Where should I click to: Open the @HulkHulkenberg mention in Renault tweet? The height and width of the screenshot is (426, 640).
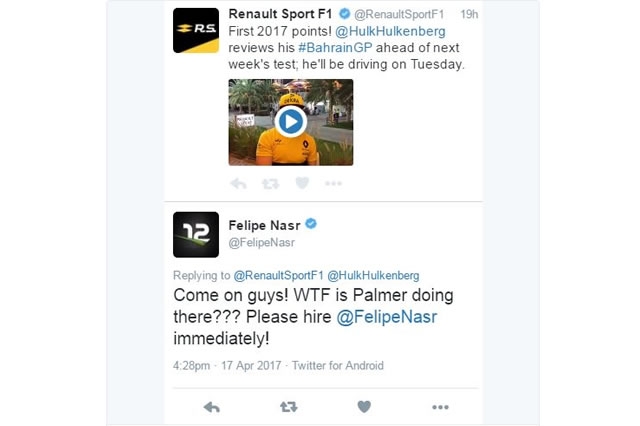pos(391,31)
